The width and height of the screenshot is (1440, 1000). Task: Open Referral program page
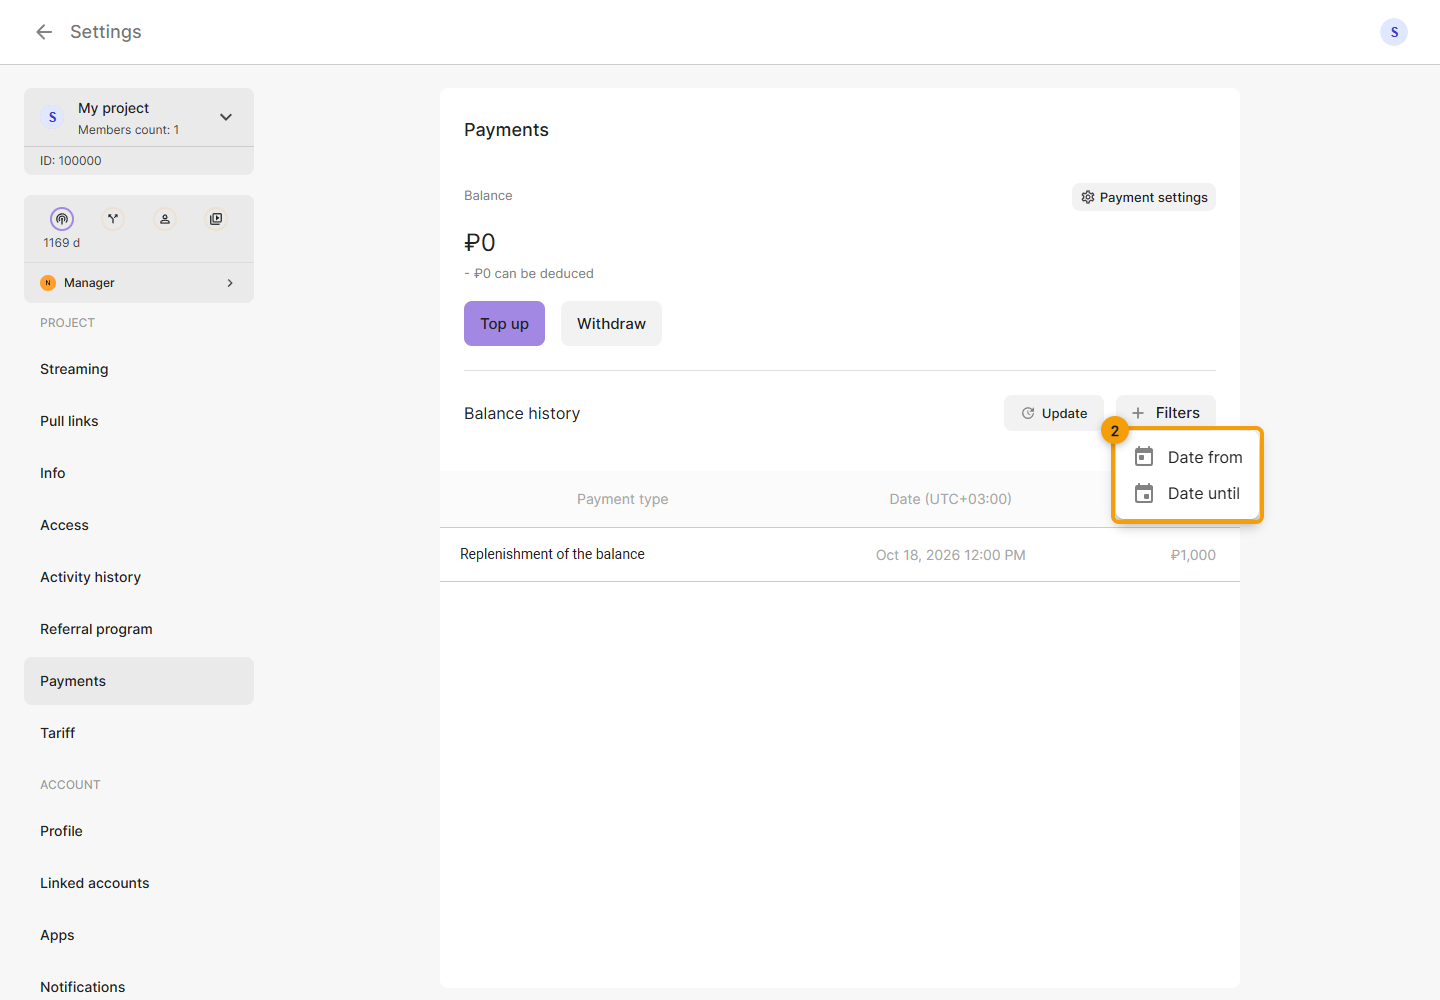(139, 629)
